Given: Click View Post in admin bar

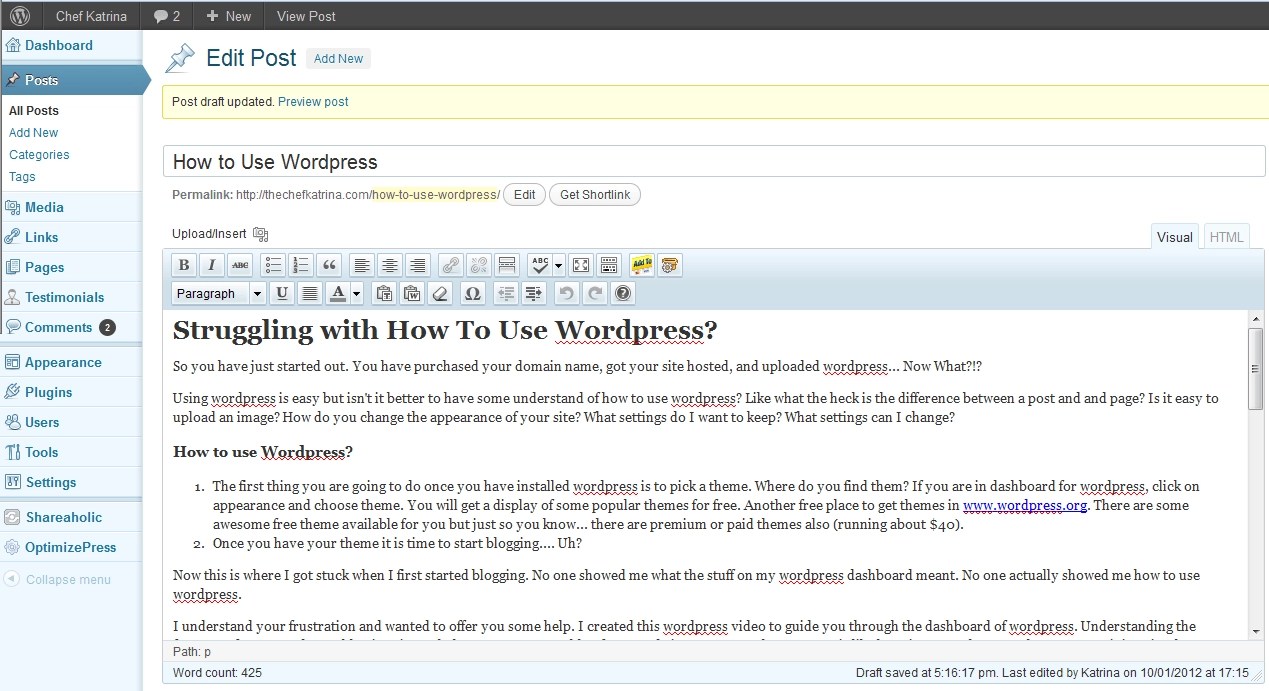Looking at the screenshot, I should click(x=306, y=16).
